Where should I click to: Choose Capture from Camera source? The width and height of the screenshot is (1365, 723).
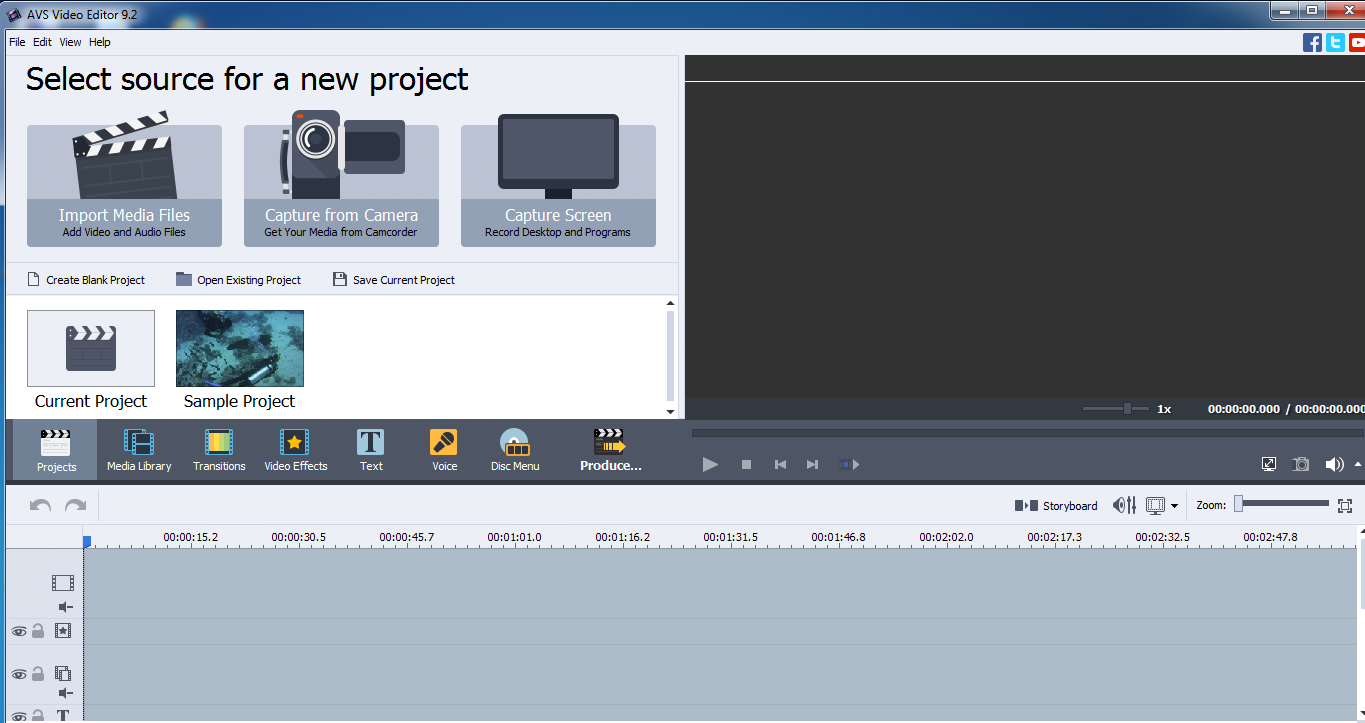(341, 186)
